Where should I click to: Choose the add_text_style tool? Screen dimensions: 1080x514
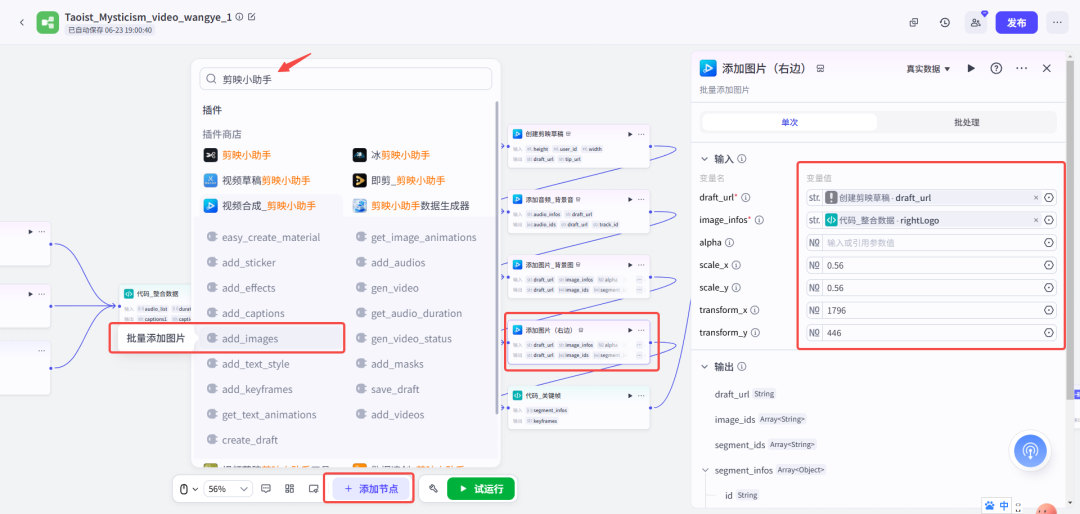point(255,364)
